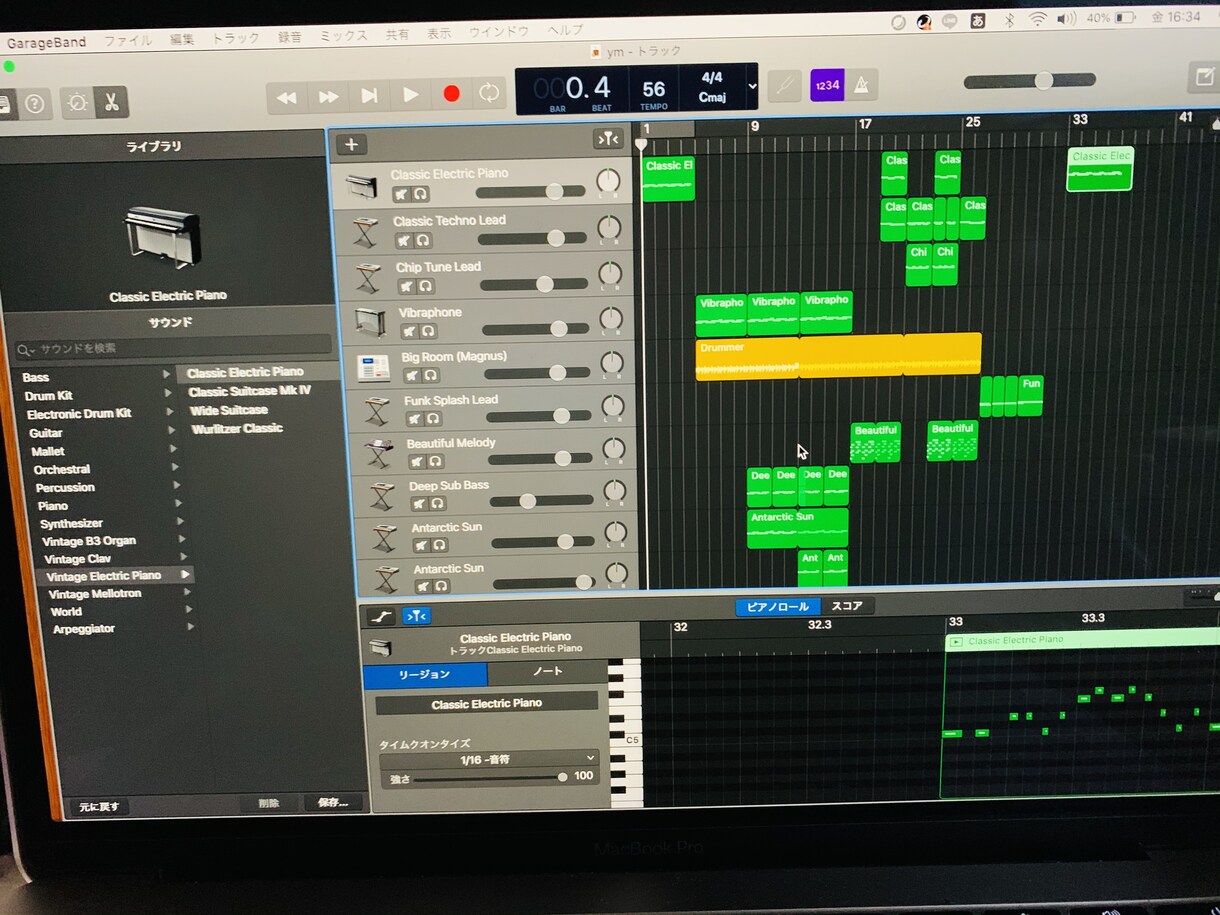This screenshot has width=1220, height=915.
Task: Toggle the Cycle loop button
Action: (489, 93)
